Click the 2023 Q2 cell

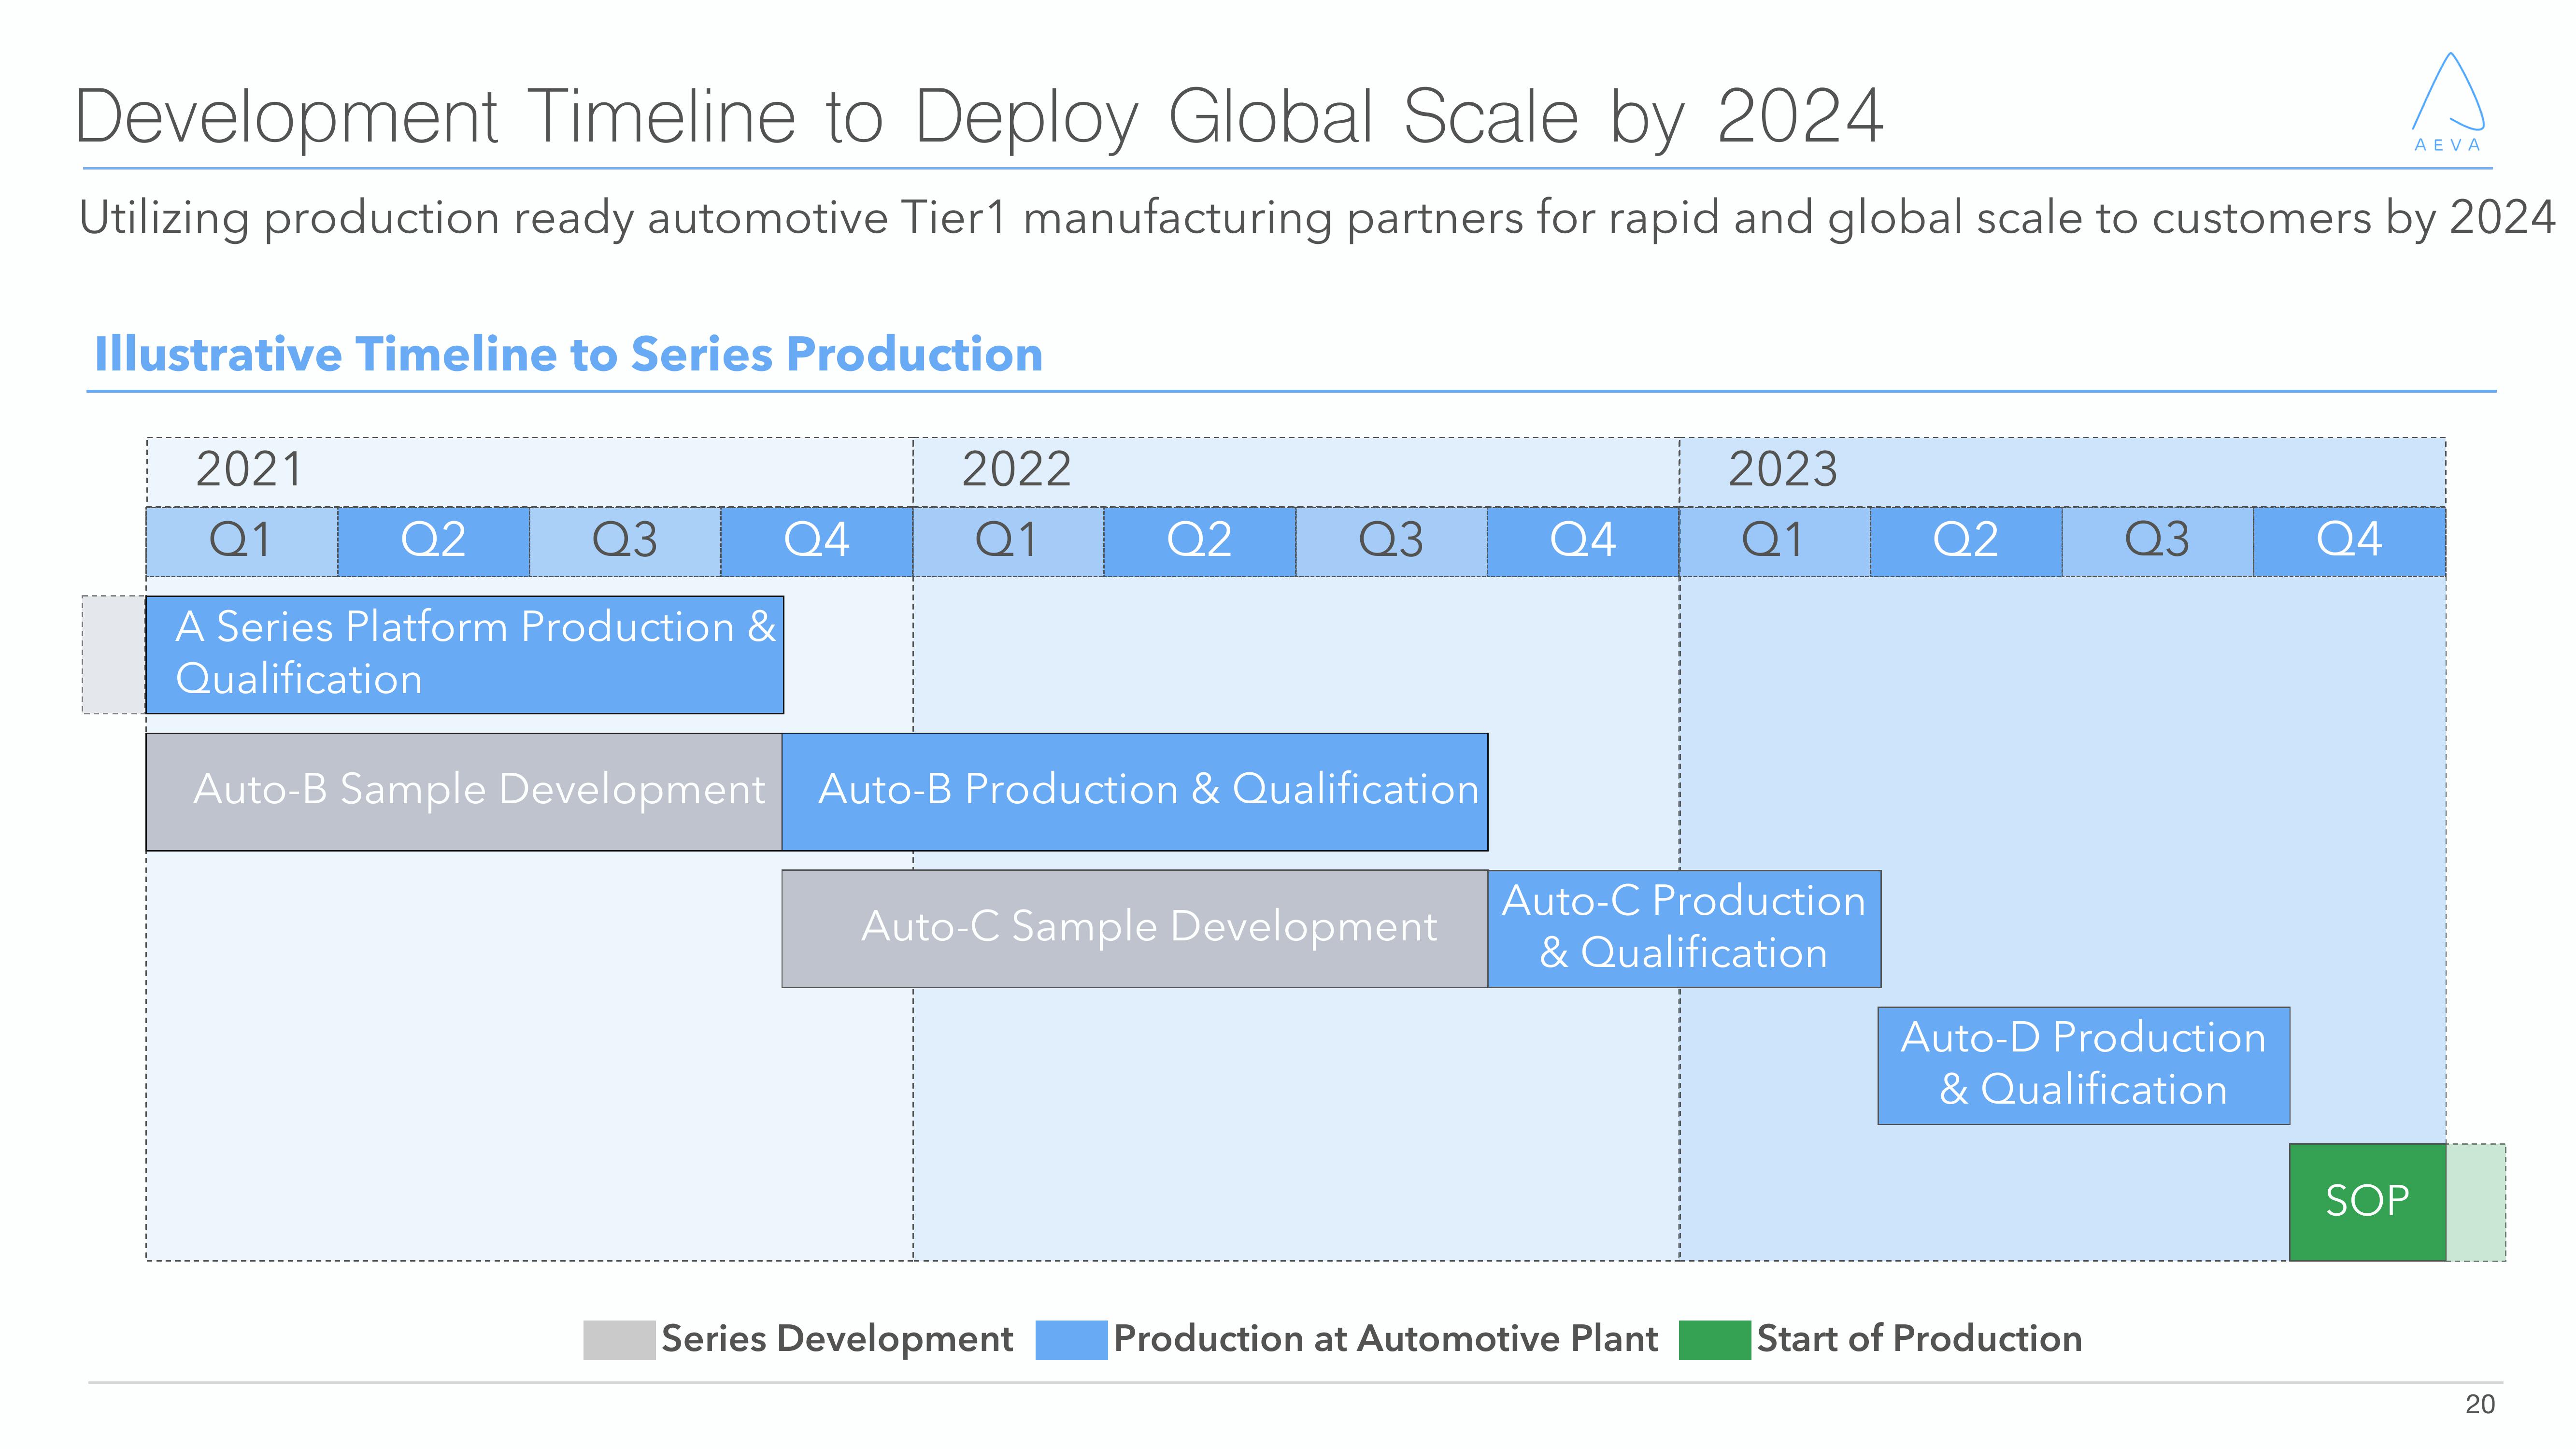1967,541
